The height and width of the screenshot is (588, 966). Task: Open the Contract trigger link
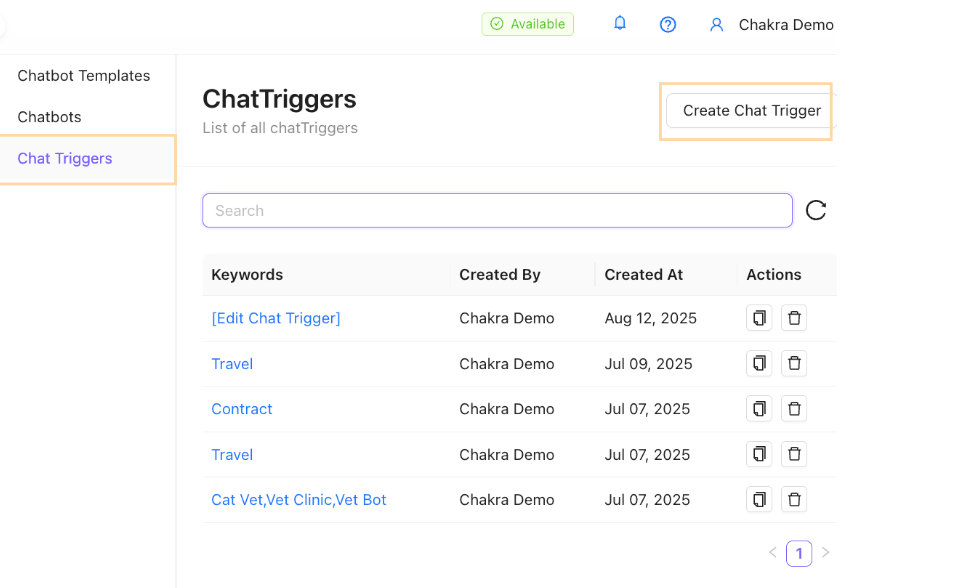coord(241,408)
